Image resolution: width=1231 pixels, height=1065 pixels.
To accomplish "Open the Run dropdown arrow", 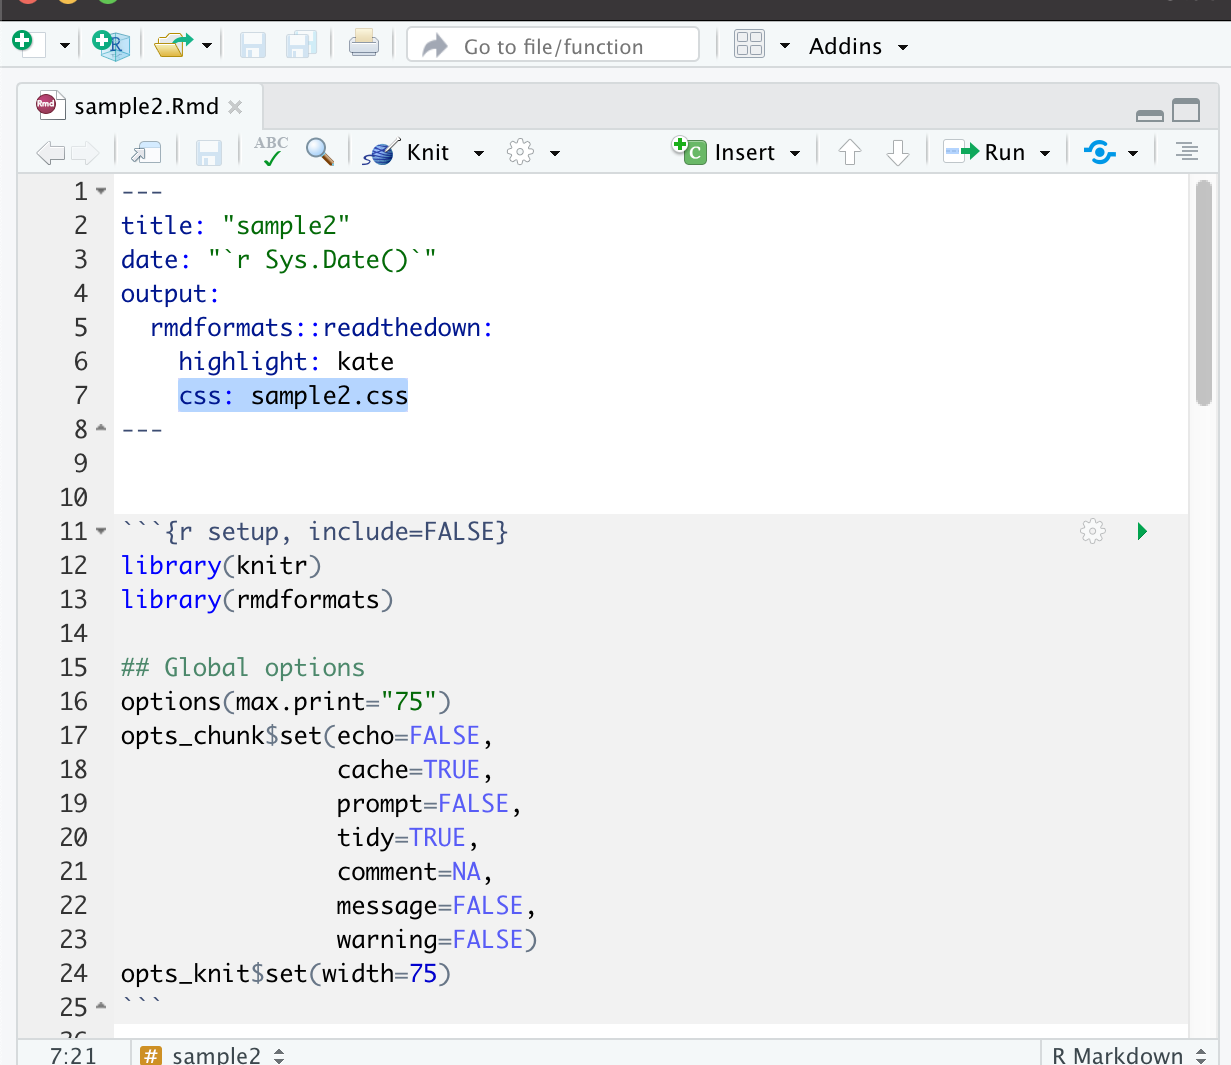I will click(1045, 153).
